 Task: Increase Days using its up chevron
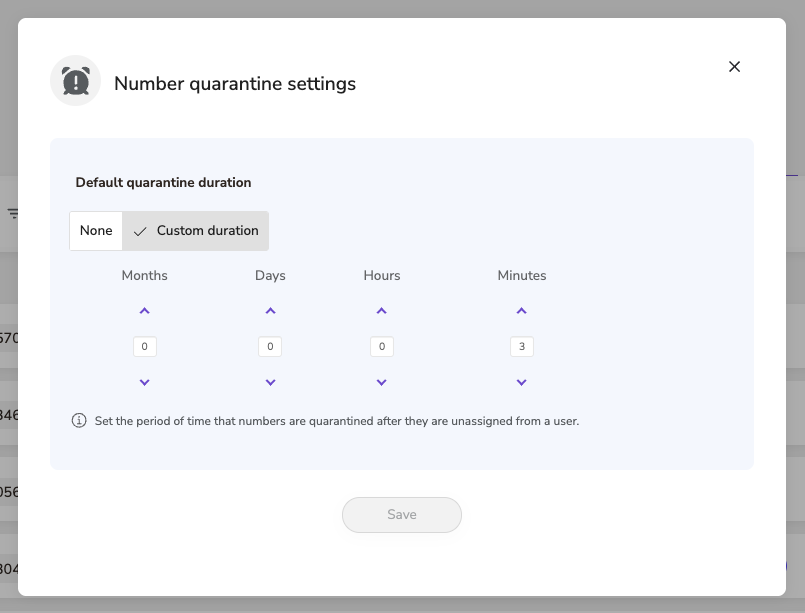pyautogui.click(x=270, y=311)
